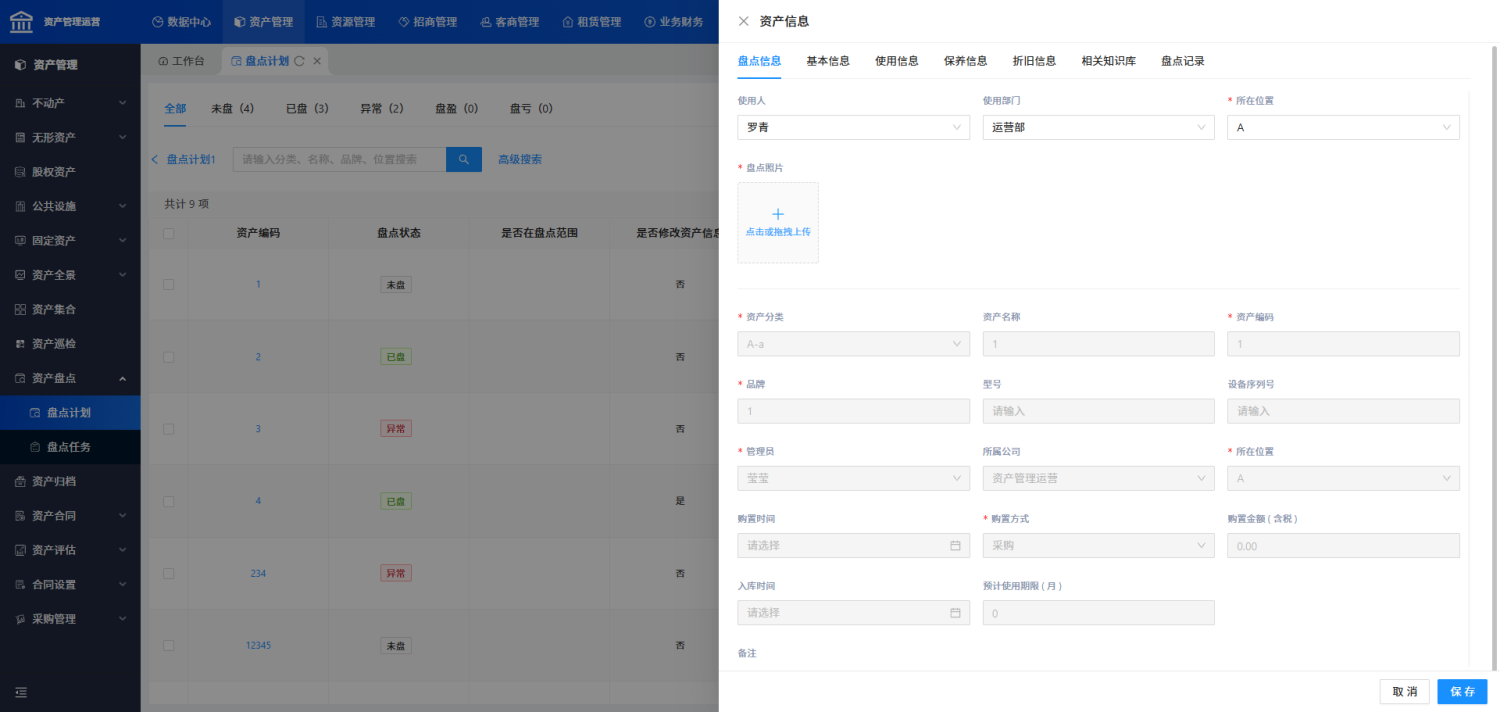The image size is (1500, 712).
Task: Toggle the select-all checkbox in table header
Action: (168, 233)
